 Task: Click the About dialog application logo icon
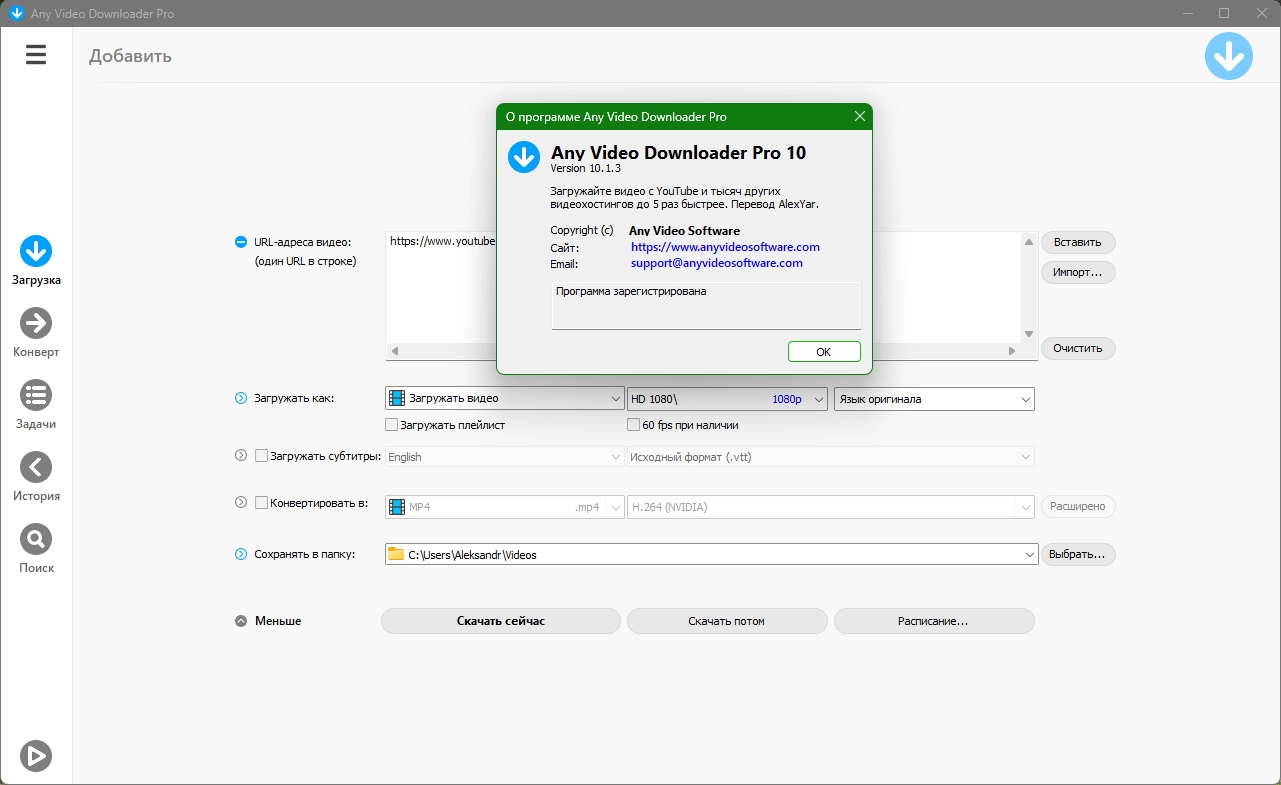click(524, 157)
